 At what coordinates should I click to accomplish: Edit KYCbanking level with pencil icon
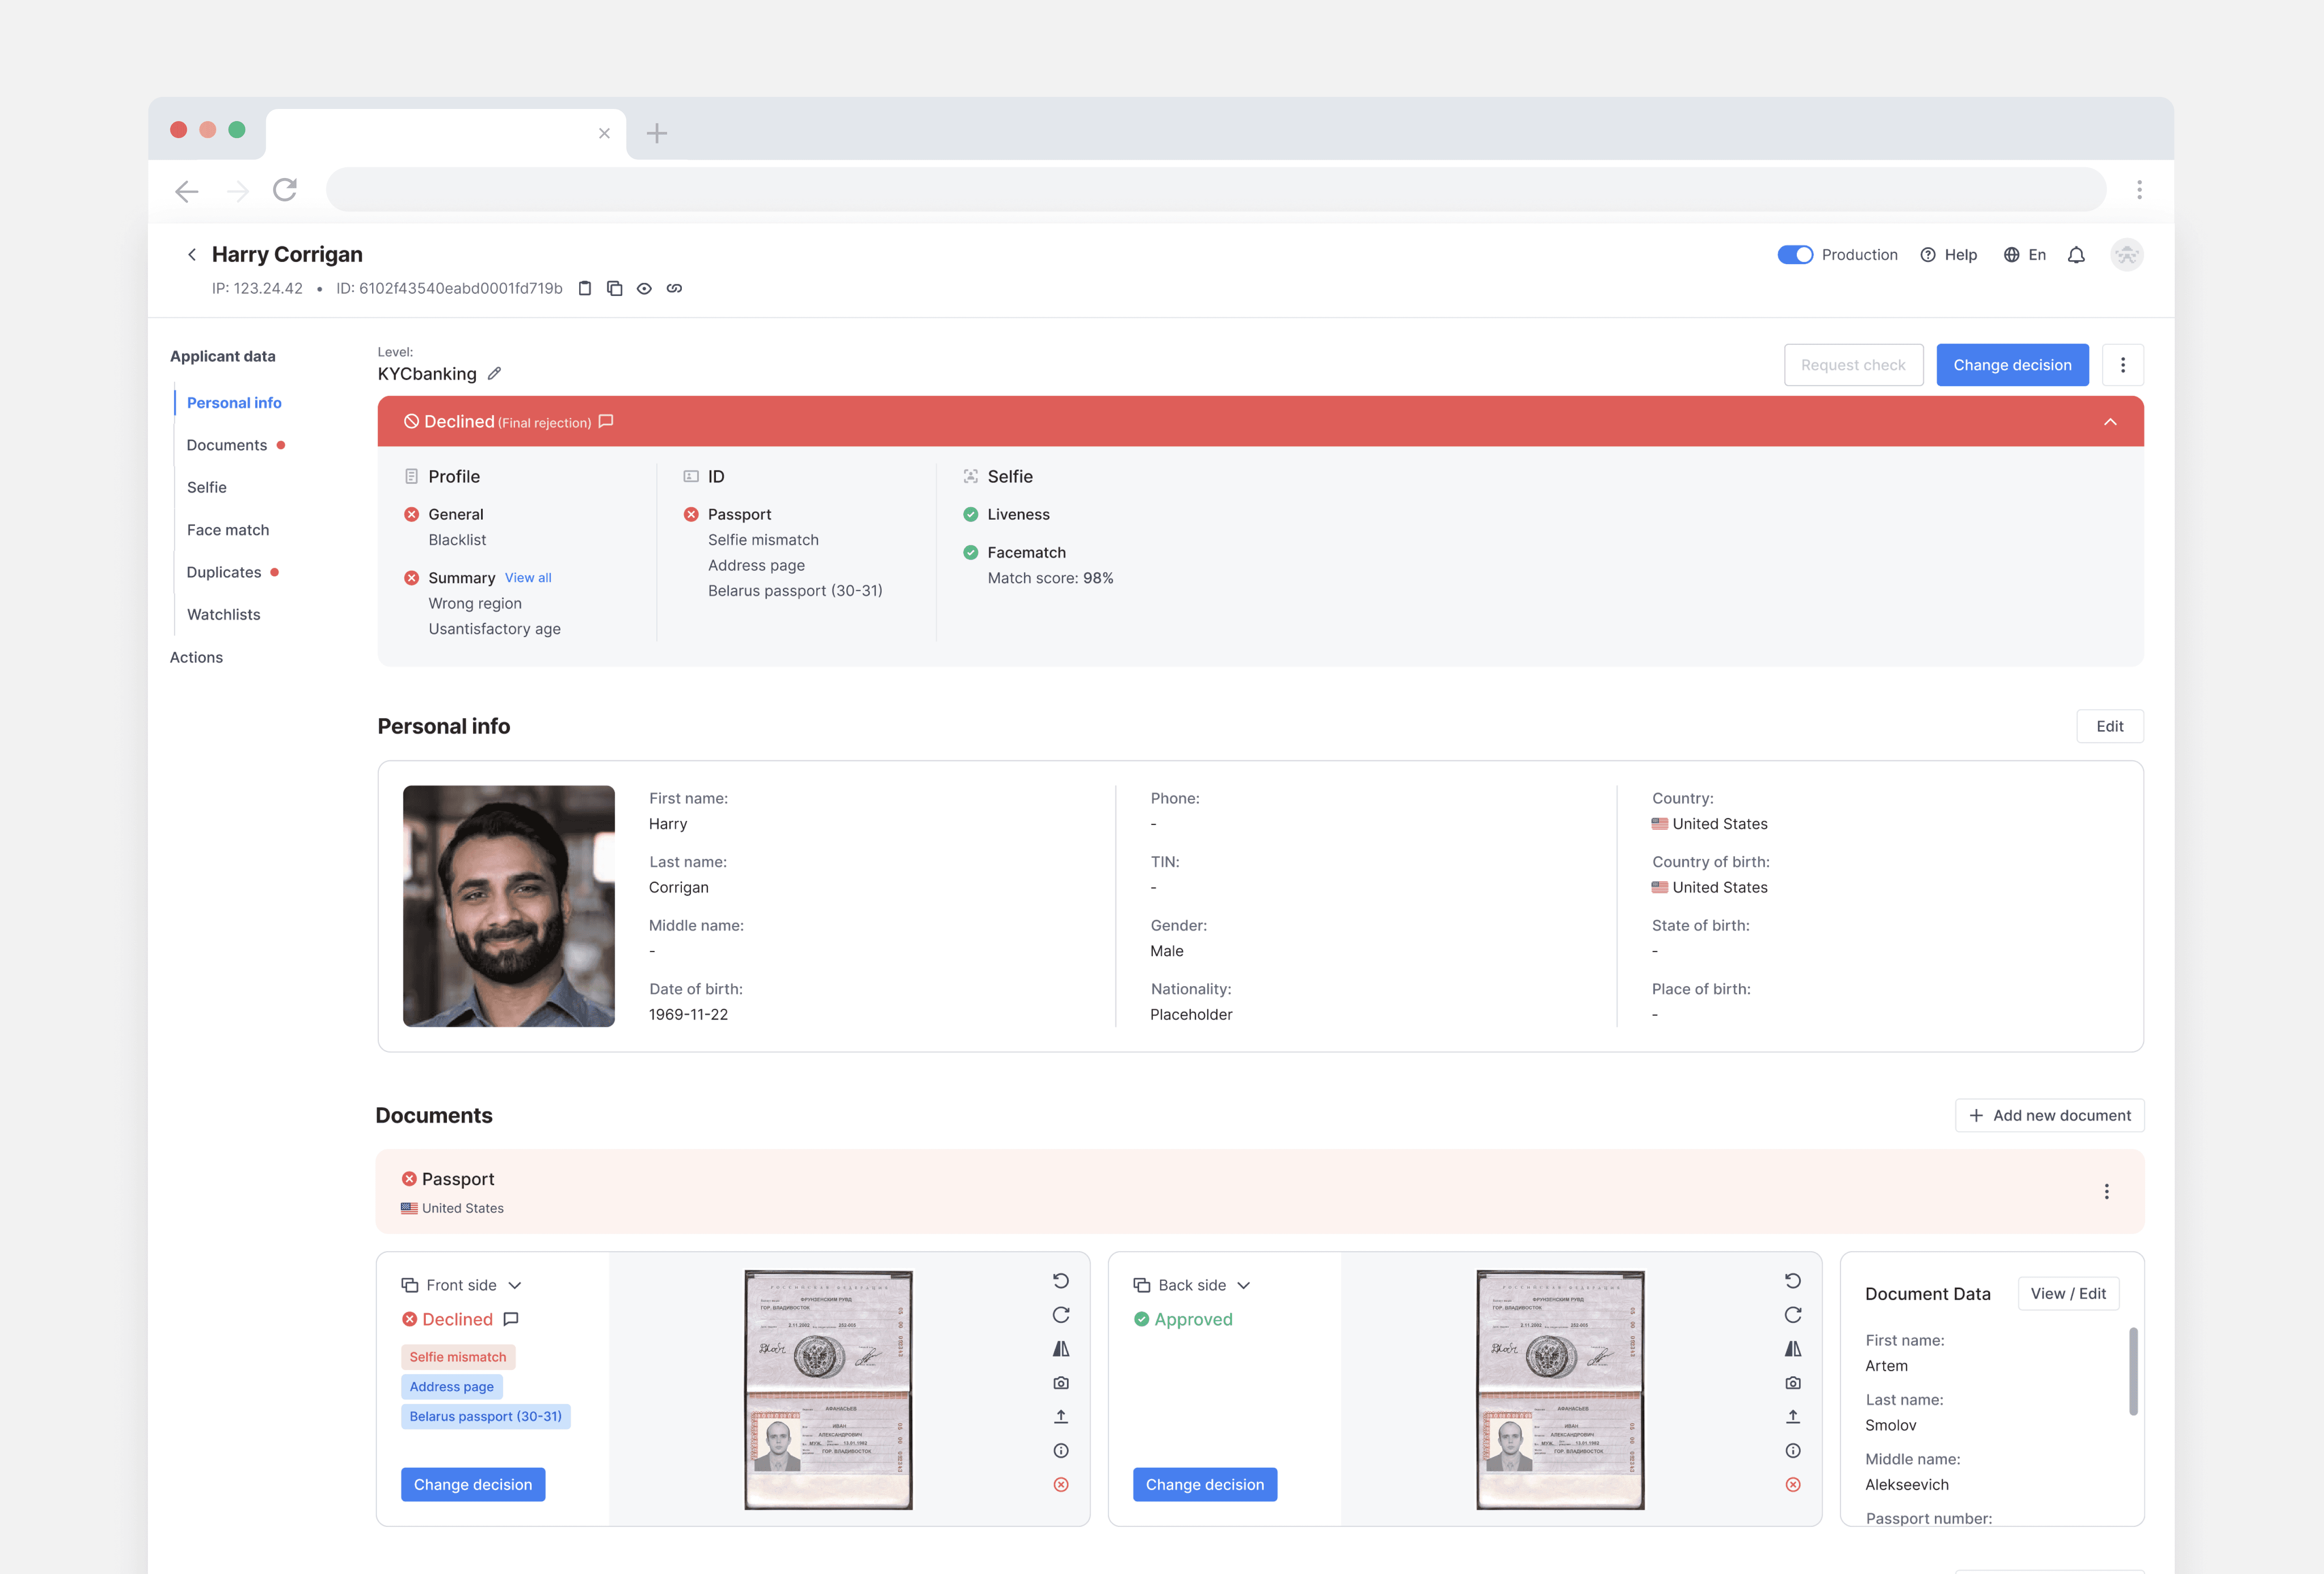[494, 373]
